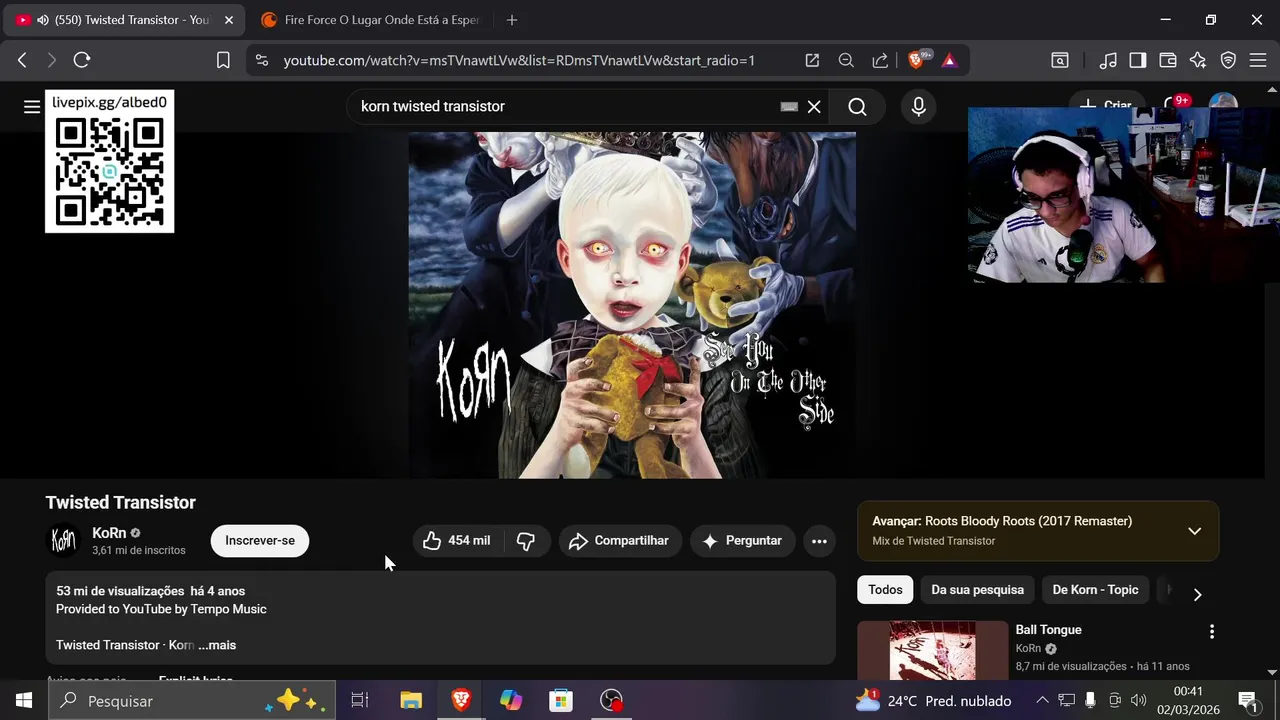Open the Compartilhar share dialog
Image resolution: width=1280 pixels, height=720 pixels.
click(x=620, y=541)
